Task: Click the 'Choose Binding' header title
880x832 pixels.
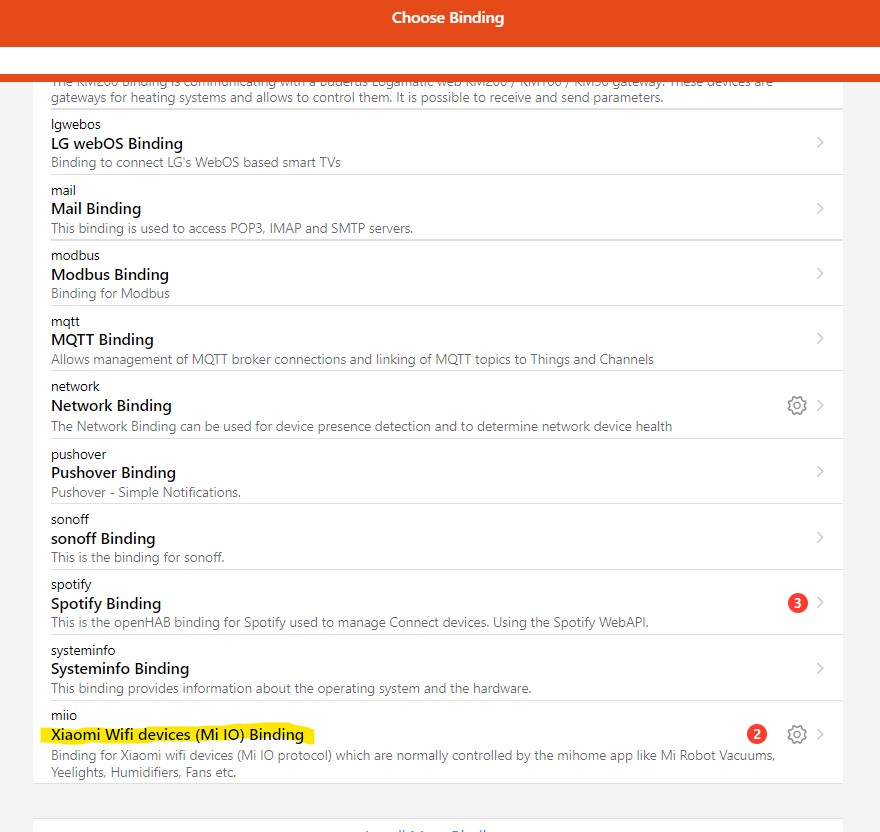Action: tap(448, 18)
